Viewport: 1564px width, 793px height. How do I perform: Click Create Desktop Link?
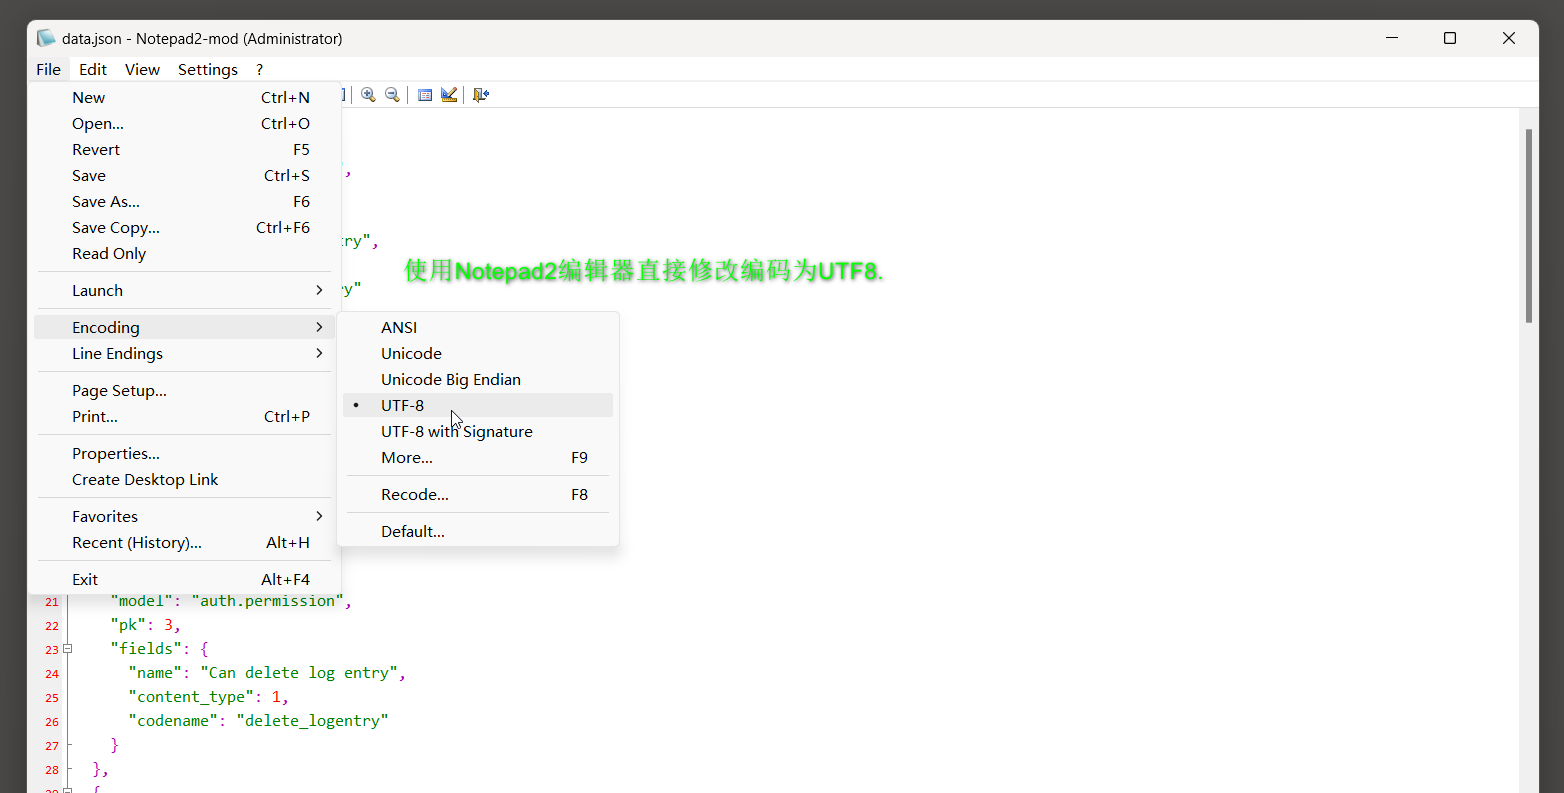click(x=185, y=479)
